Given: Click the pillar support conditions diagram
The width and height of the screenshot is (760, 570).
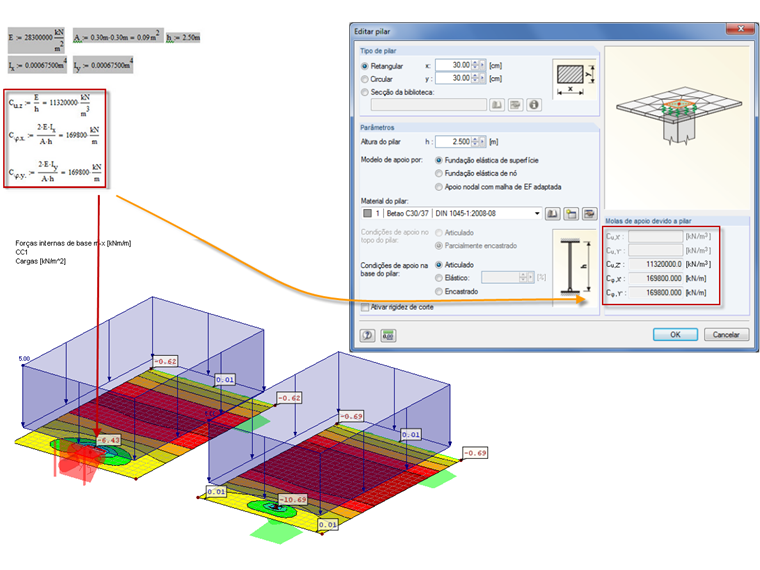Looking at the screenshot, I should coord(575,268).
